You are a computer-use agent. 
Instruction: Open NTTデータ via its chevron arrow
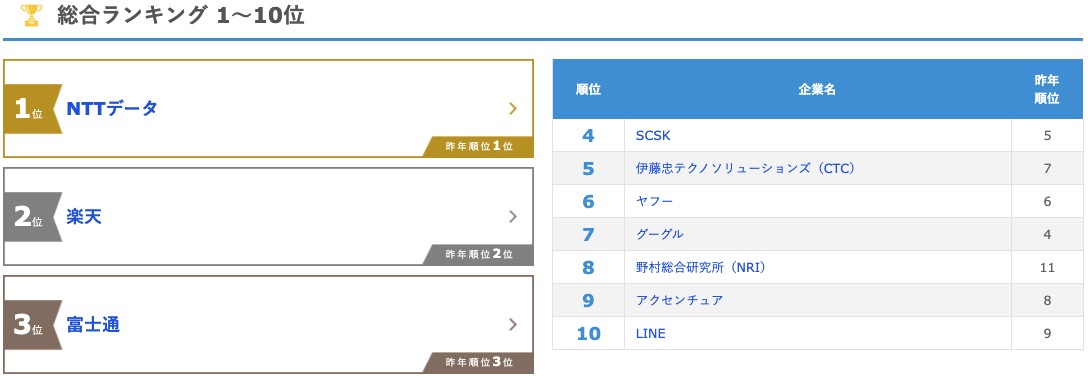coord(513,108)
